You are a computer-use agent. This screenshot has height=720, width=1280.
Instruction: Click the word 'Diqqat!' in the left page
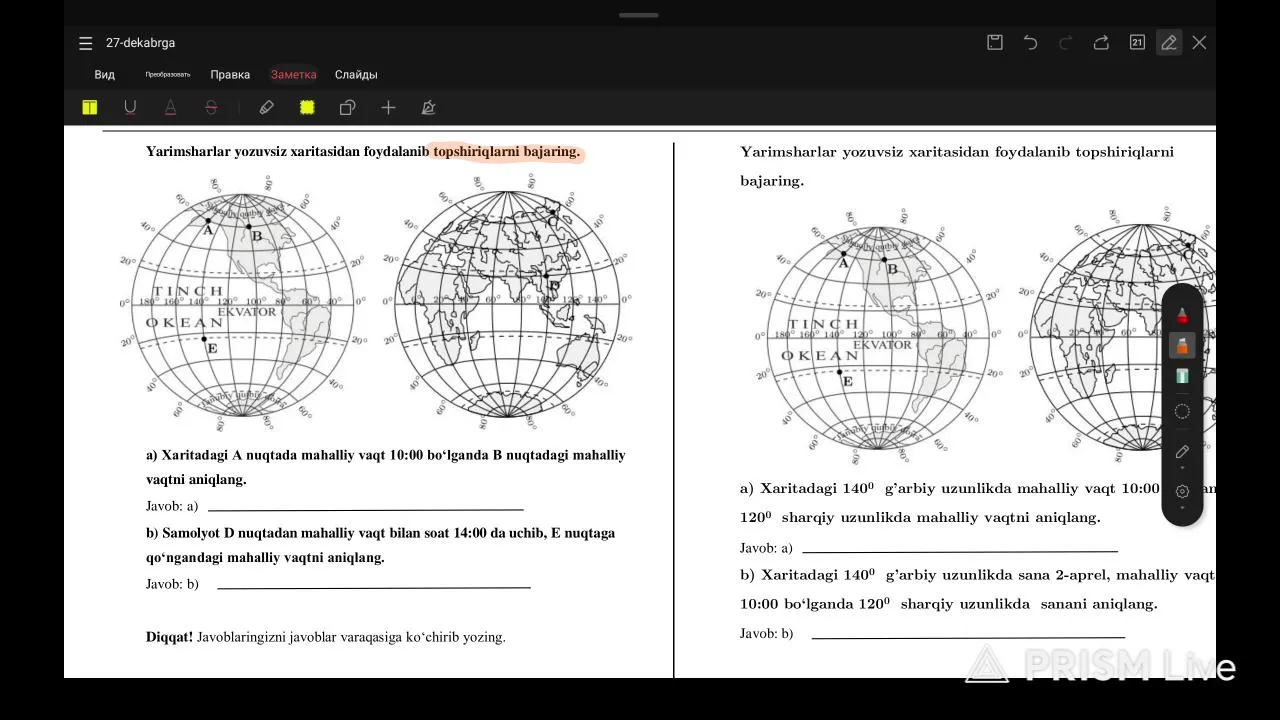click(169, 636)
